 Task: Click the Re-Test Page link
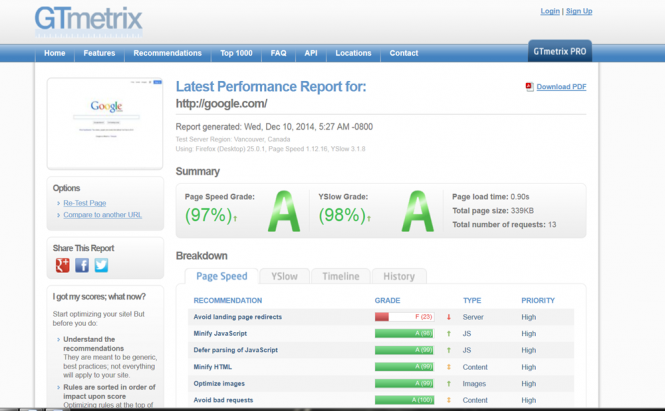[85, 203]
